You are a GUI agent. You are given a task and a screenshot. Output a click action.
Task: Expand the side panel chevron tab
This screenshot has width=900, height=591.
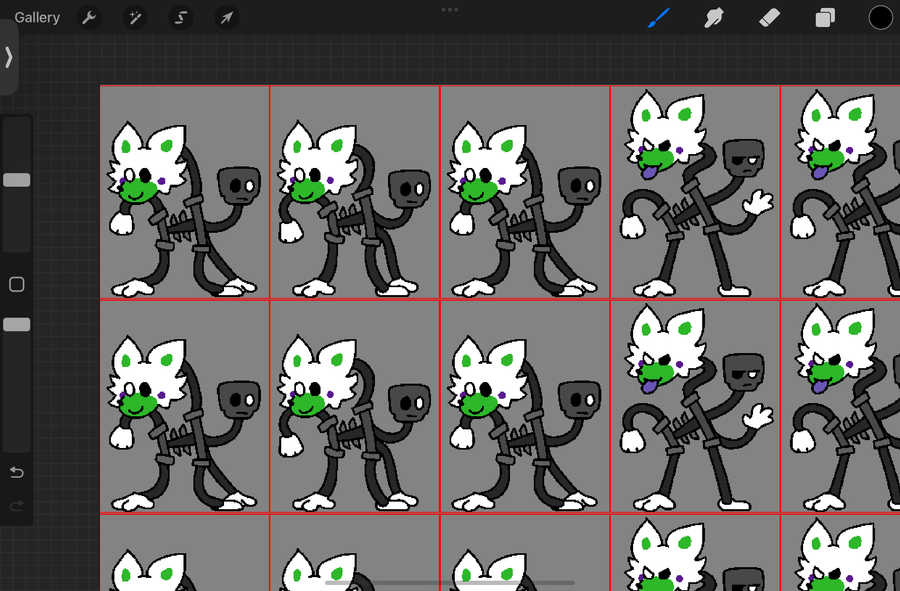coord(8,57)
